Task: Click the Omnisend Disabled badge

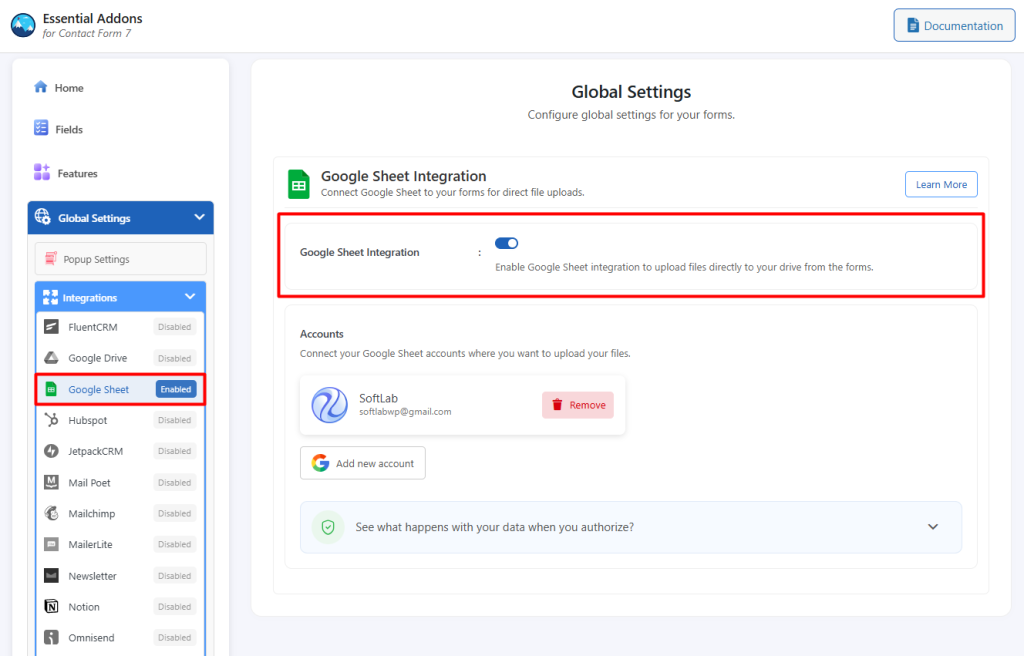Action: (174, 638)
